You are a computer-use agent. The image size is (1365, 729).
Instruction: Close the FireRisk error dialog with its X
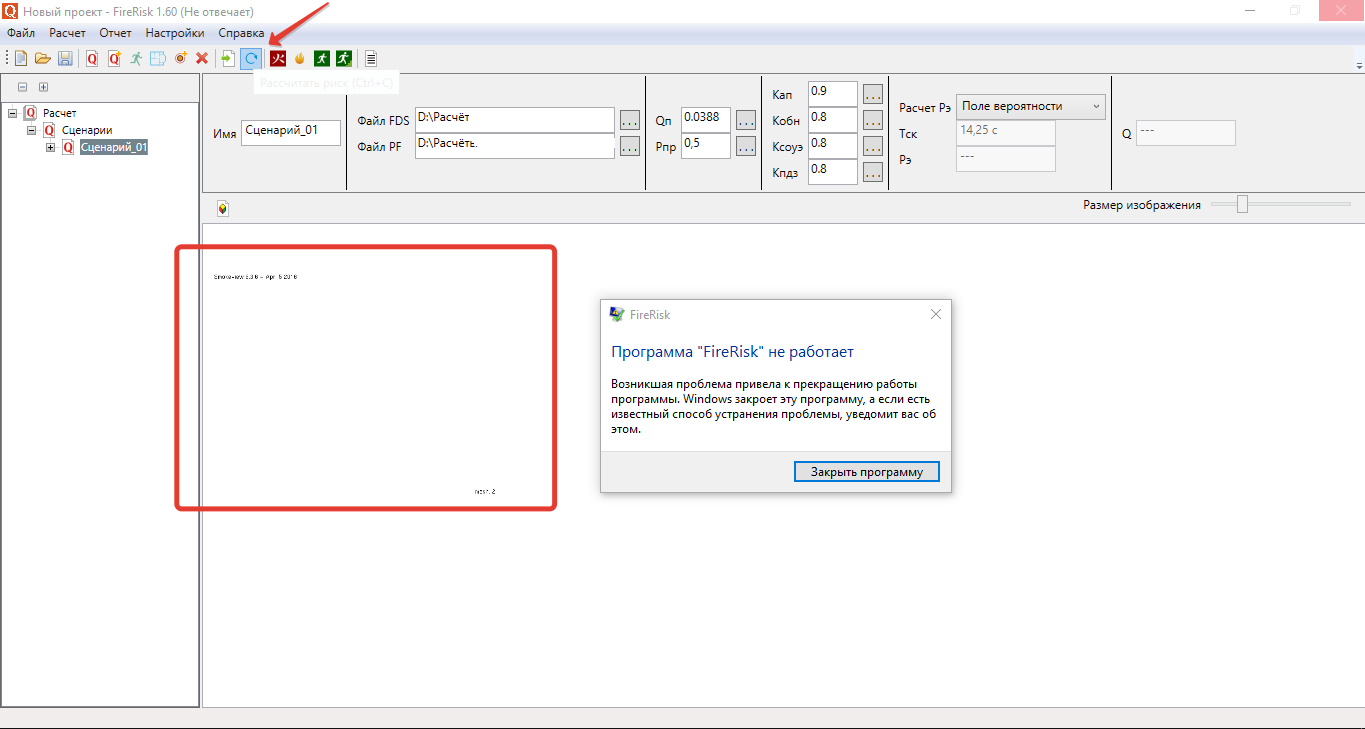pyautogui.click(x=936, y=314)
